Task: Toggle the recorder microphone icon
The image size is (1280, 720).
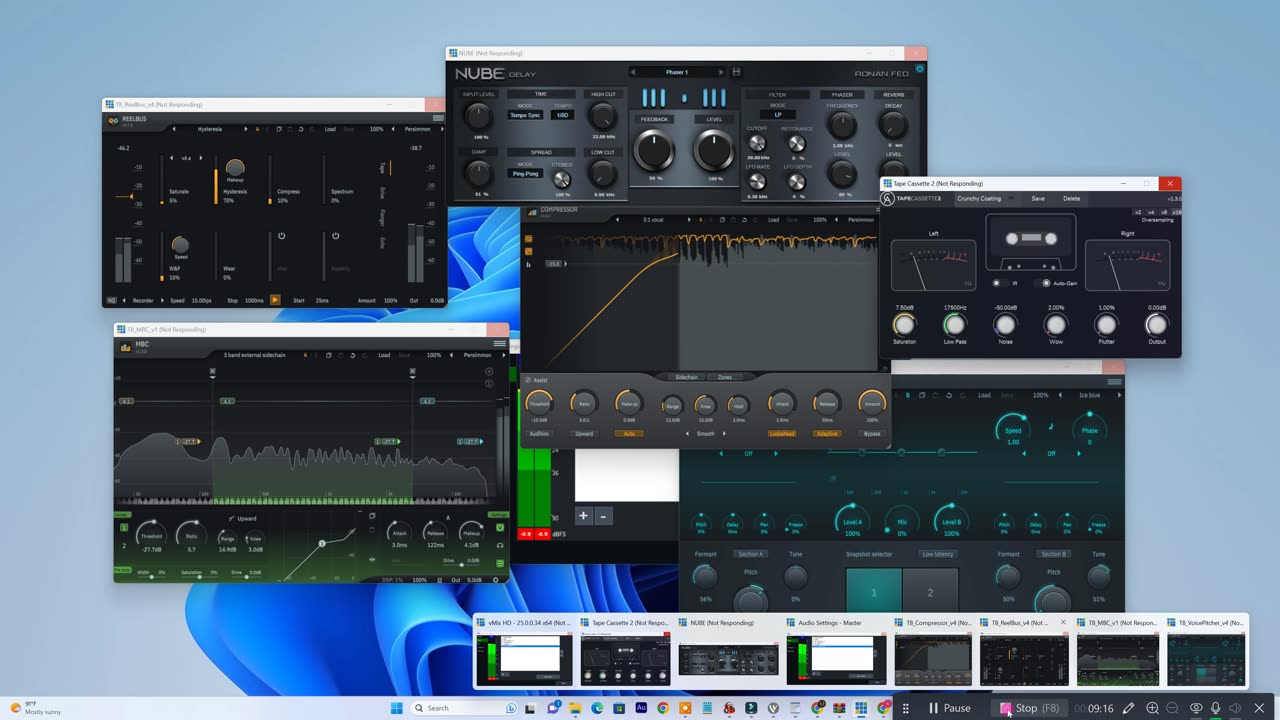Action: click(x=1216, y=708)
